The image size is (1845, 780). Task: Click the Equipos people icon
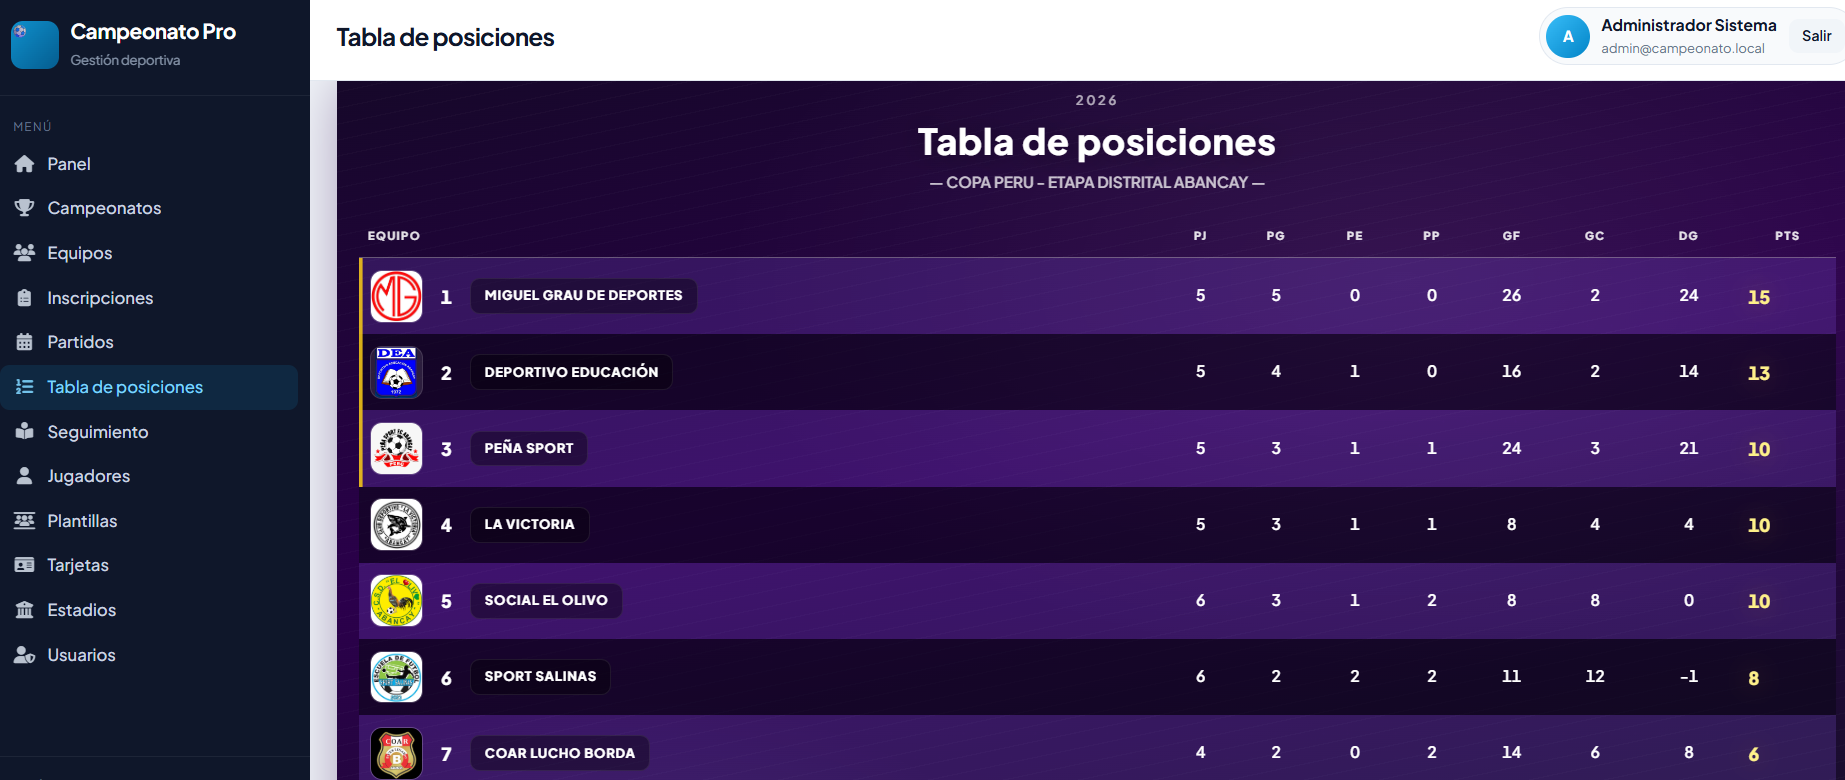[x=26, y=252]
